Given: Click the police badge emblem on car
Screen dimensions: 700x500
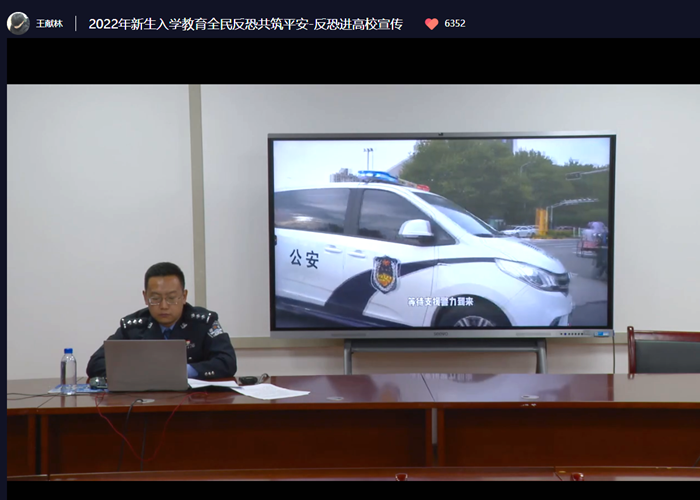Looking at the screenshot, I should (384, 274).
